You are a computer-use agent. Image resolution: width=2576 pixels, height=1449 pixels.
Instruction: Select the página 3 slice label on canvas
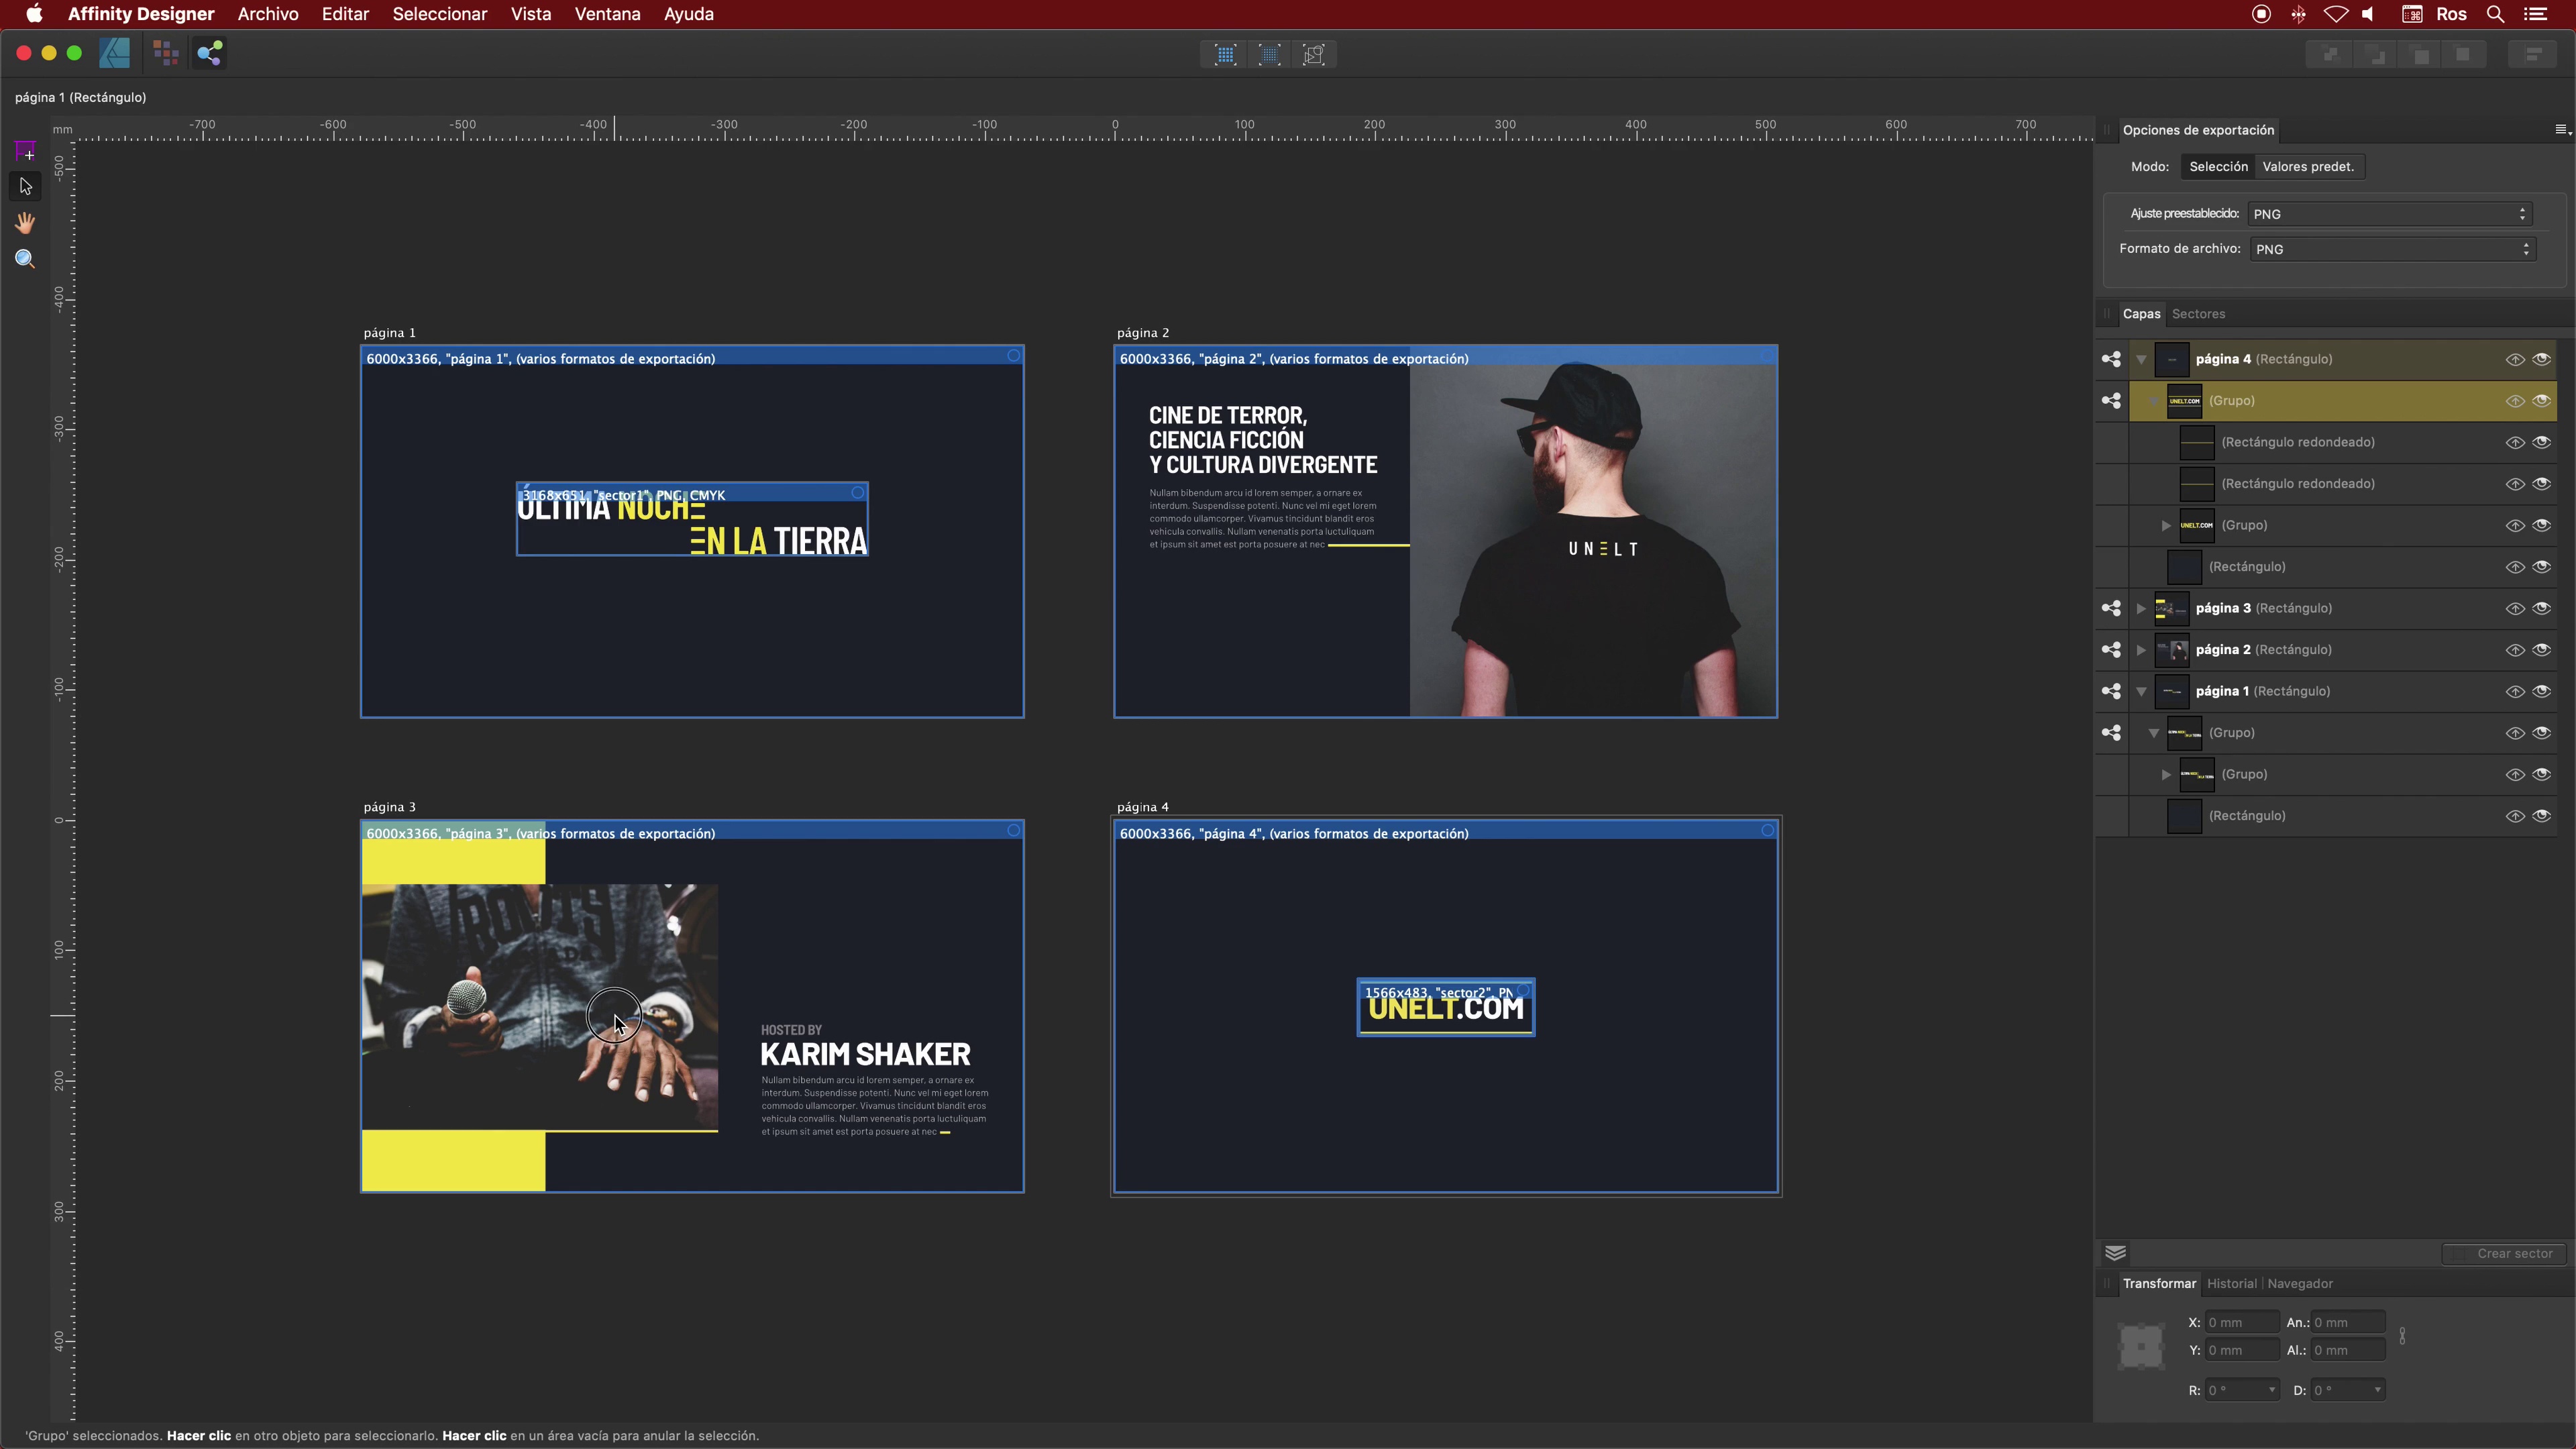click(540, 833)
